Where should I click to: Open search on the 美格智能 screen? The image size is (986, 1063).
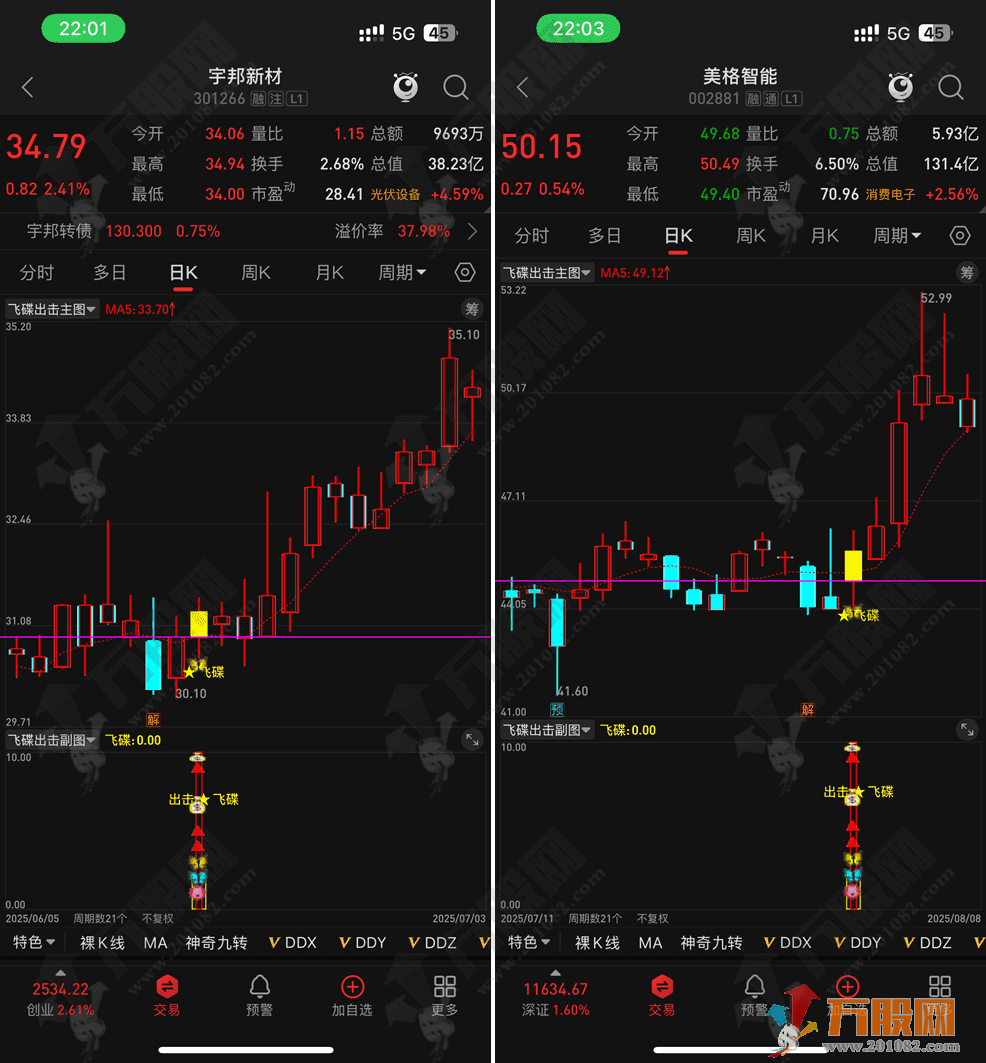(951, 87)
